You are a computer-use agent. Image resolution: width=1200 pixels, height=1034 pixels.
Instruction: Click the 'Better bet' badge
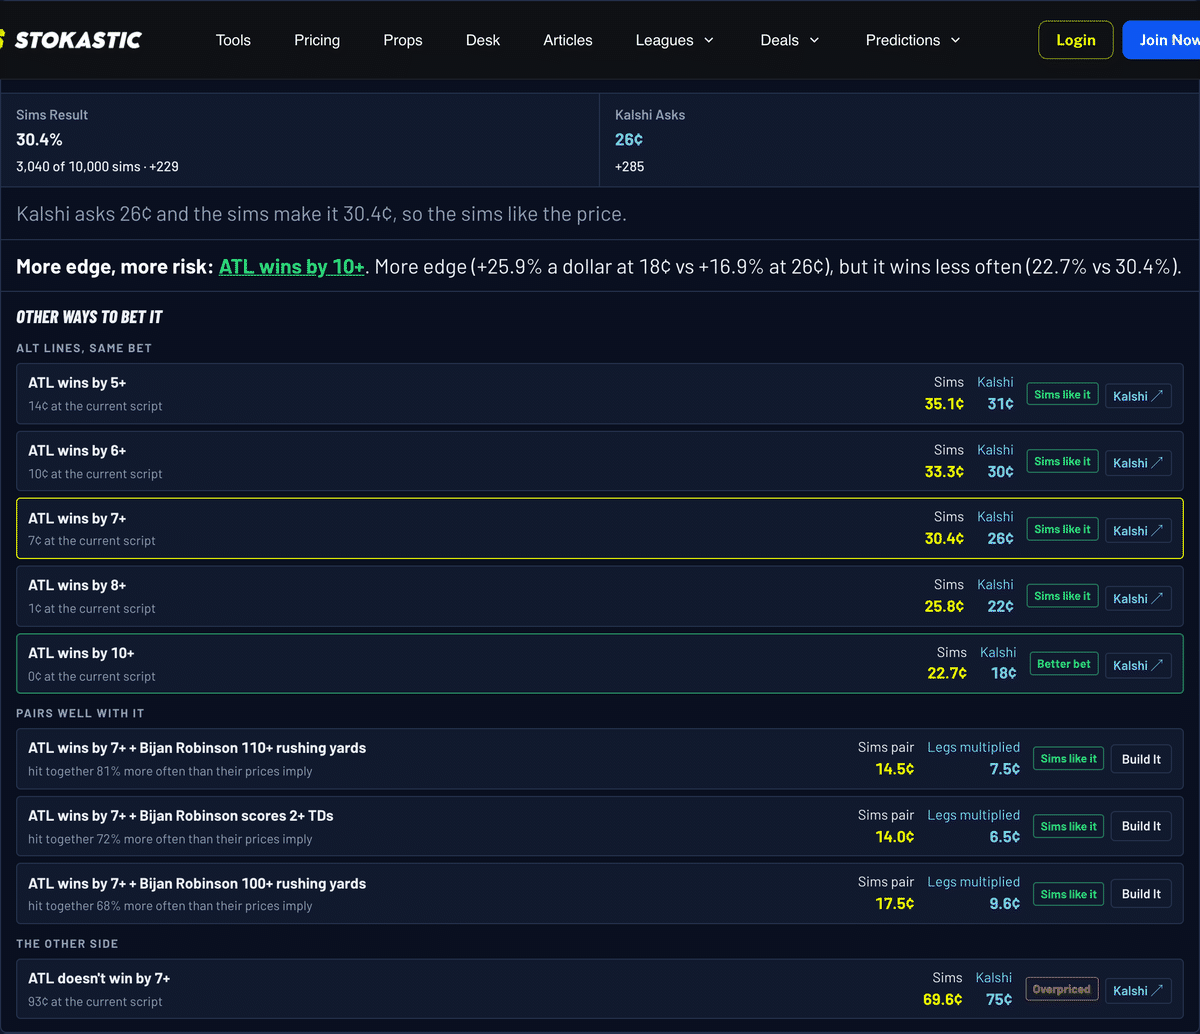pyautogui.click(x=1064, y=664)
